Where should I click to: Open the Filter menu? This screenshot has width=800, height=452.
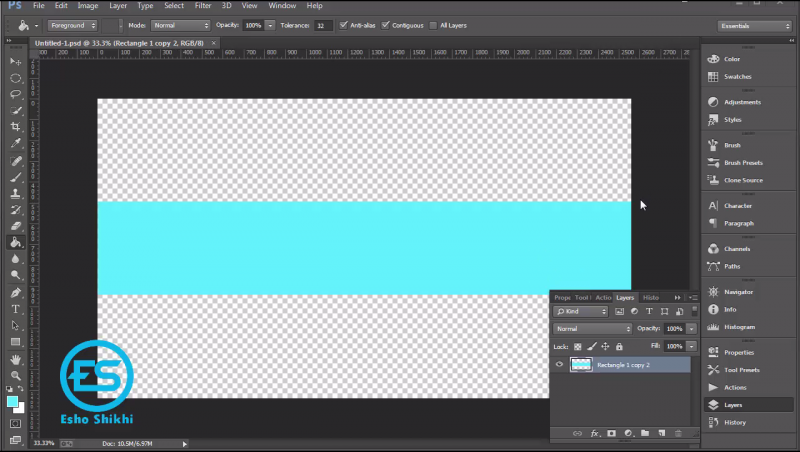tap(203, 6)
